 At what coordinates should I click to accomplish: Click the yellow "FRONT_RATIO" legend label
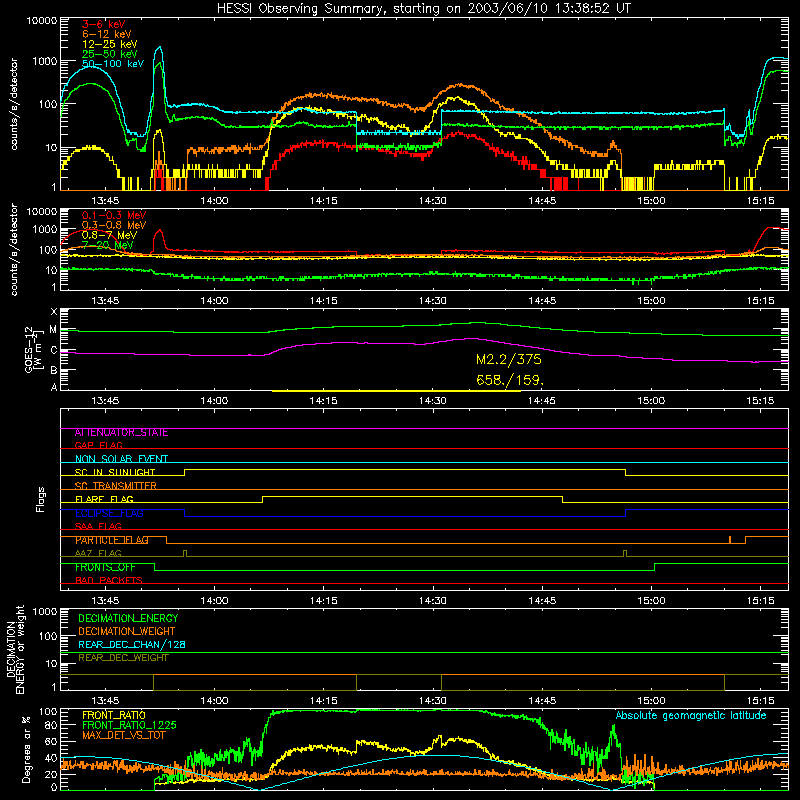click(x=114, y=715)
